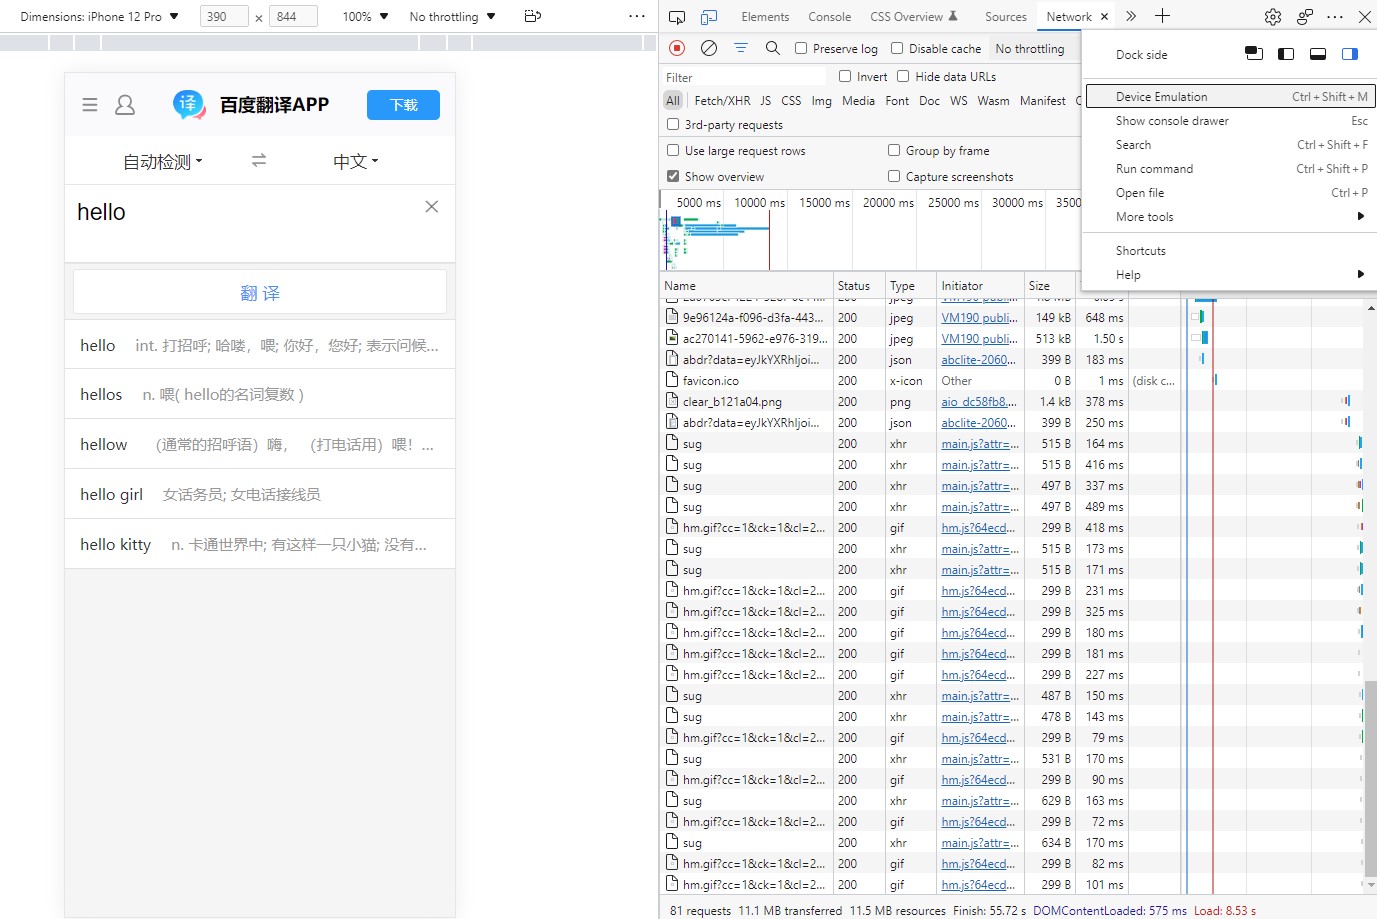Check the Invert filter checkbox

[845, 76]
